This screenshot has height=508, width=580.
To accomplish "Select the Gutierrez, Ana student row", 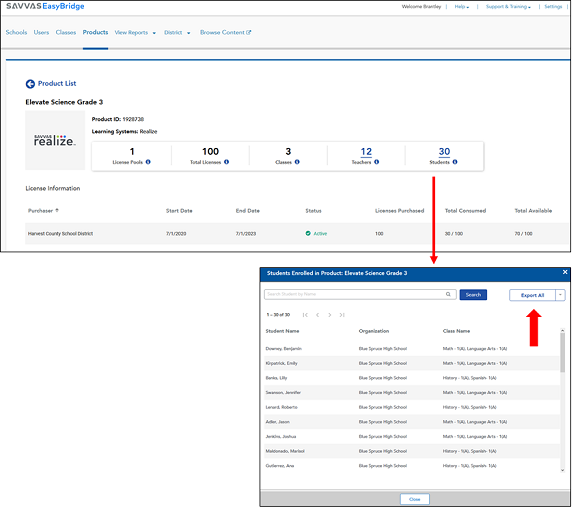I will point(411,466).
